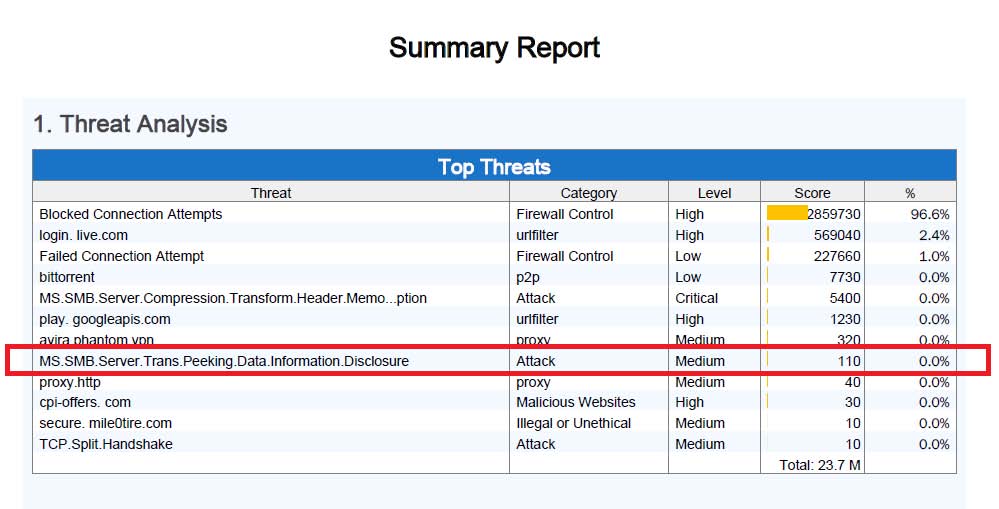Click the bittorrent threat entry
Screen dimensions: 999x509
[x=67, y=277]
